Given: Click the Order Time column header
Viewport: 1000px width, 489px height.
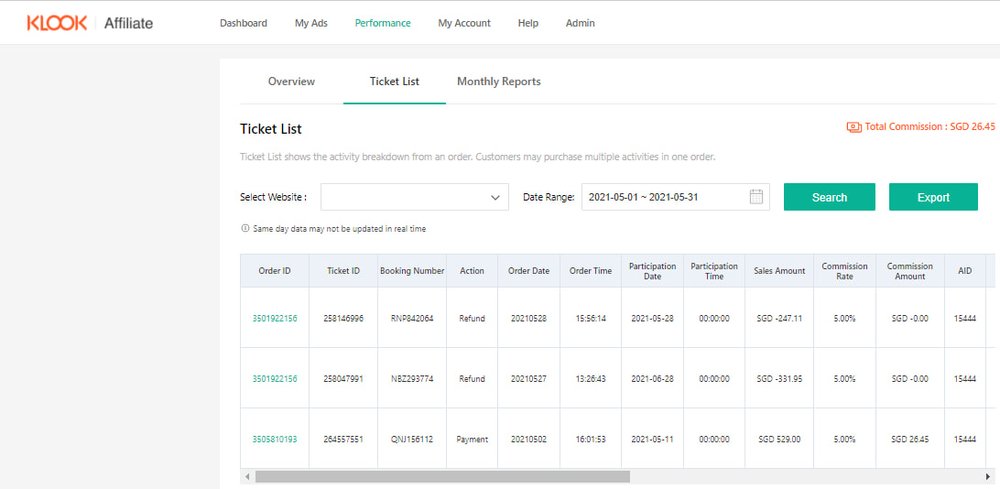Looking at the screenshot, I should 591,271.
